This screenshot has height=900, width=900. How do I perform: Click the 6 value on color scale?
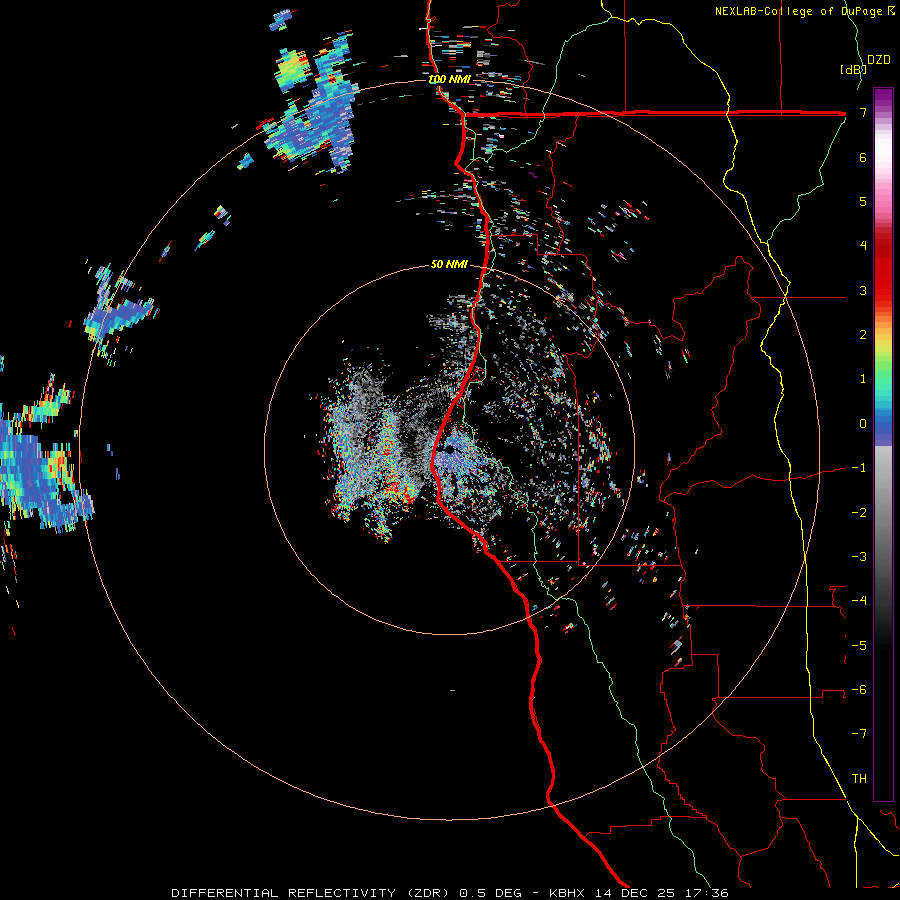pyautogui.click(x=863, y=157)
